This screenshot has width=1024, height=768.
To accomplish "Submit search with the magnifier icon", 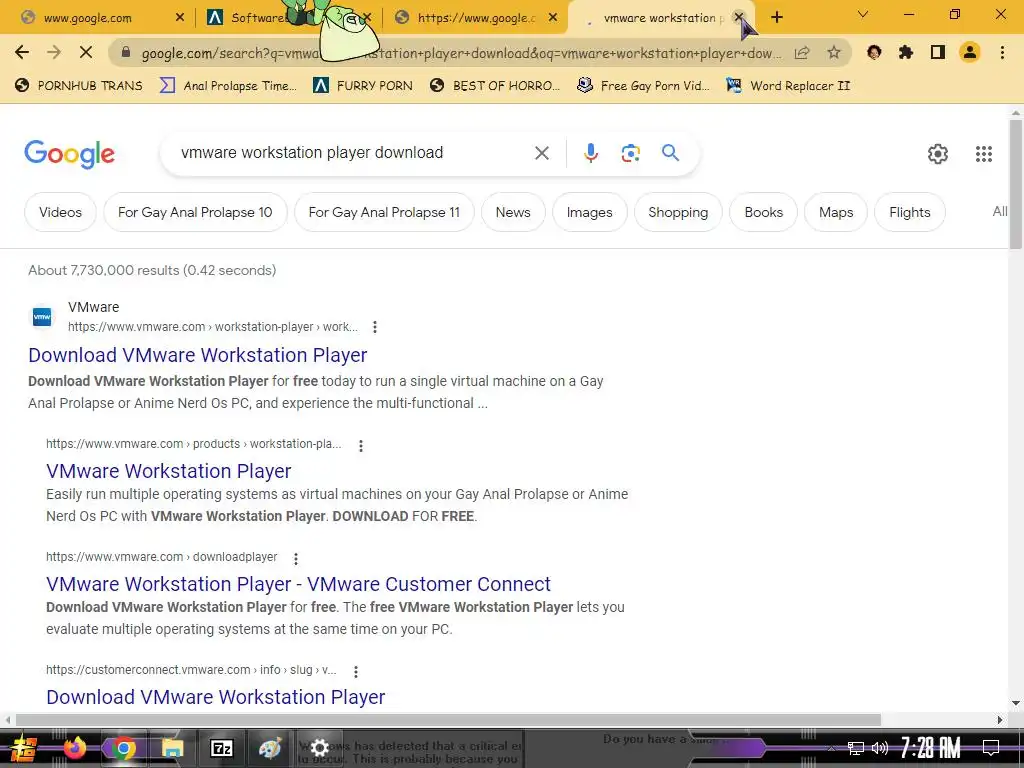I will pos(670,153).
